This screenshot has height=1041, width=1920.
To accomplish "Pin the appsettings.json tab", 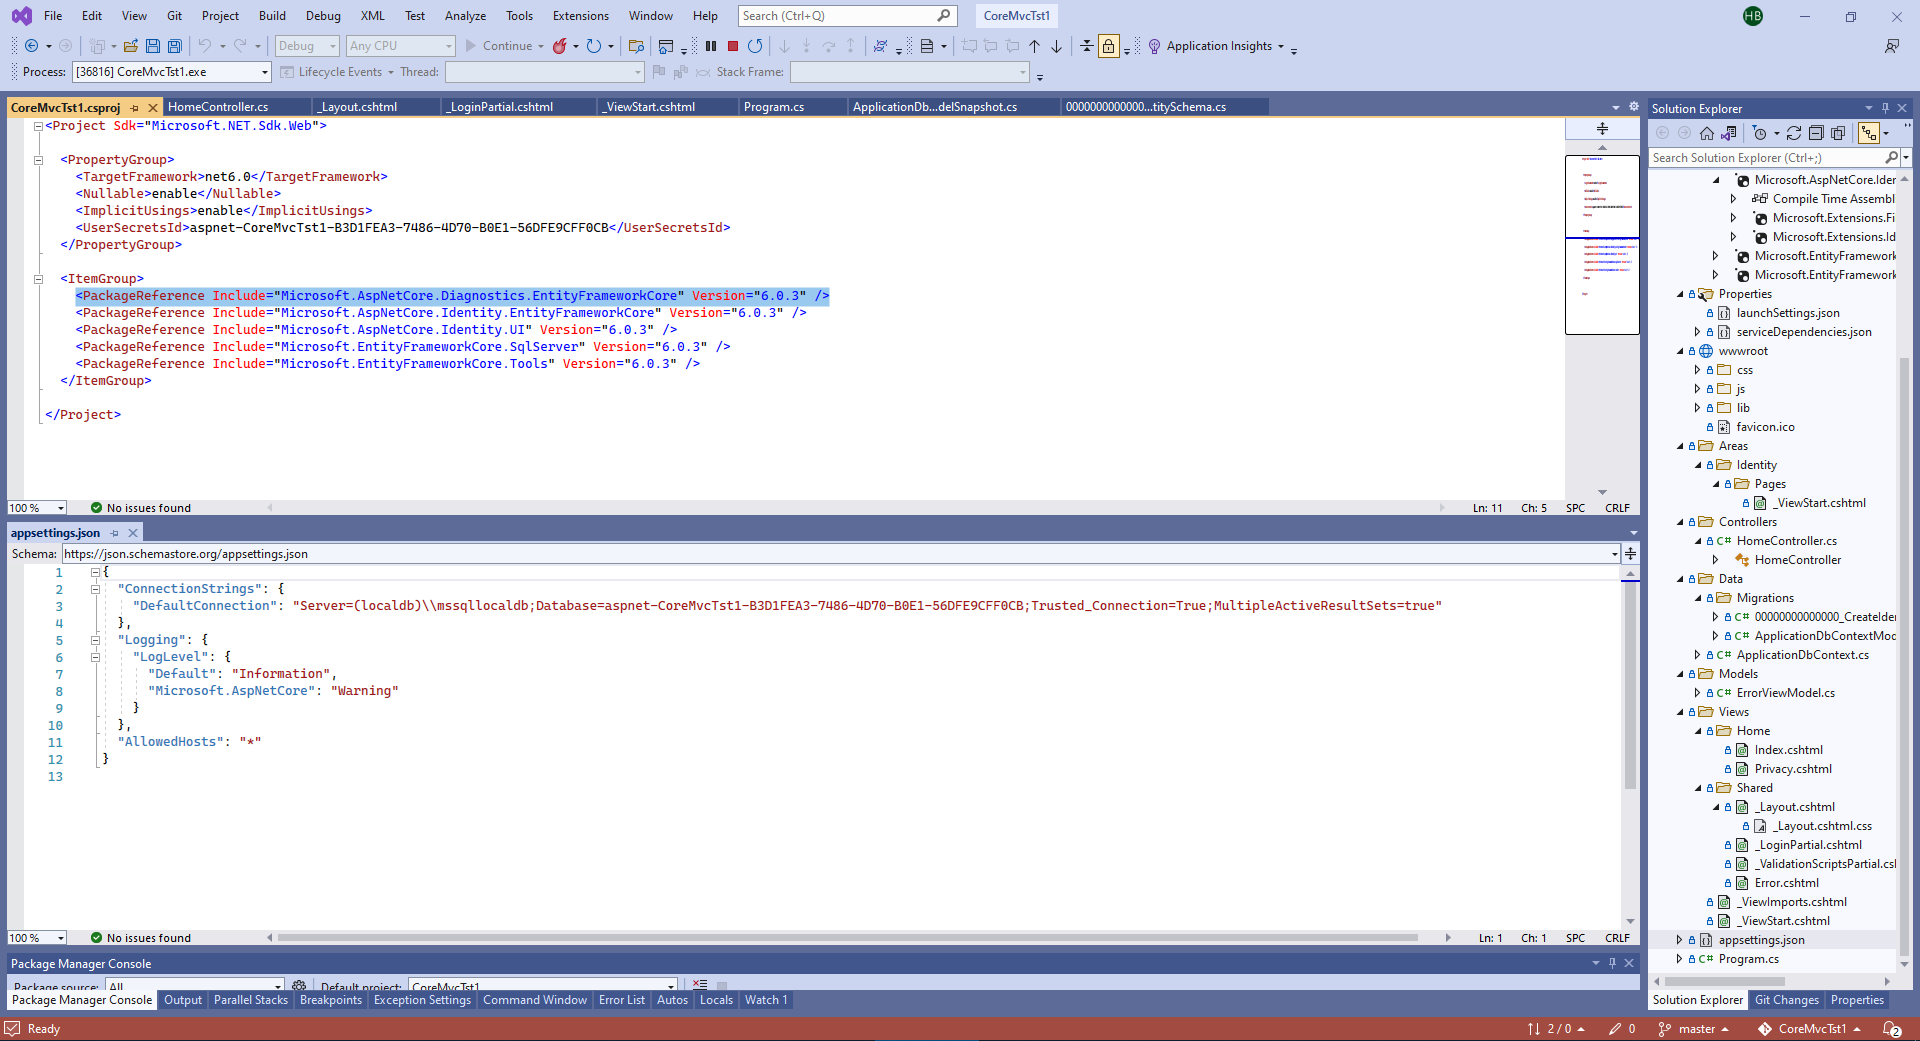I will point(115,533).
